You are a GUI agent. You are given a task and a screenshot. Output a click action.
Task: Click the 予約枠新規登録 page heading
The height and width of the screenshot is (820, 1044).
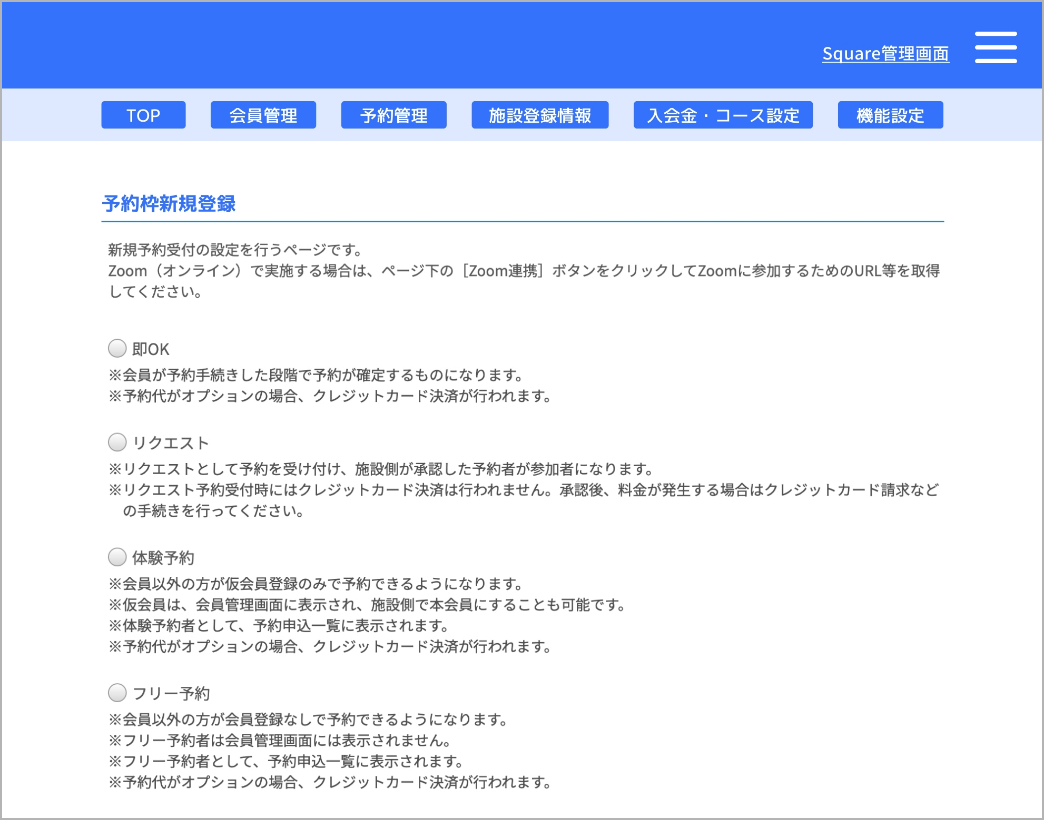point(169,204)
